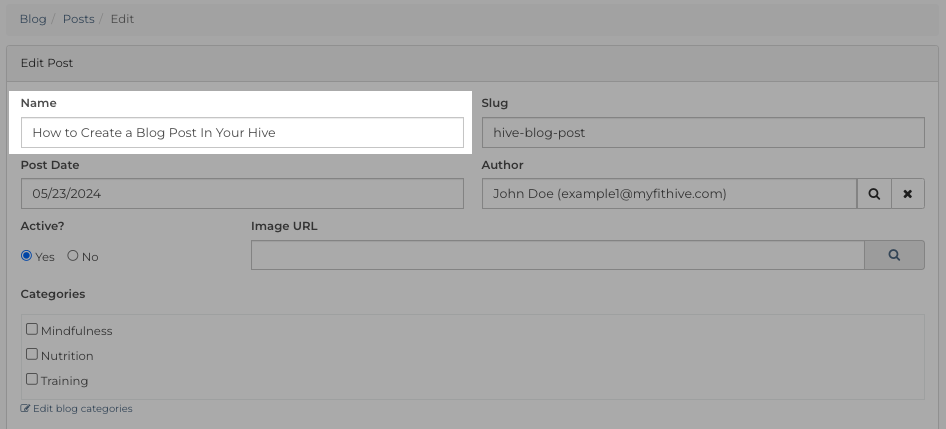Click into the Name input field
946x429 pixels.
click(x=243, y=133)
